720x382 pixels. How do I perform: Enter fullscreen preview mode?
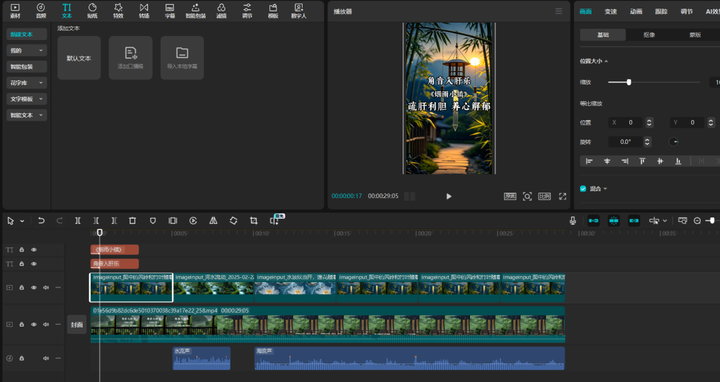tap(562, 197)
